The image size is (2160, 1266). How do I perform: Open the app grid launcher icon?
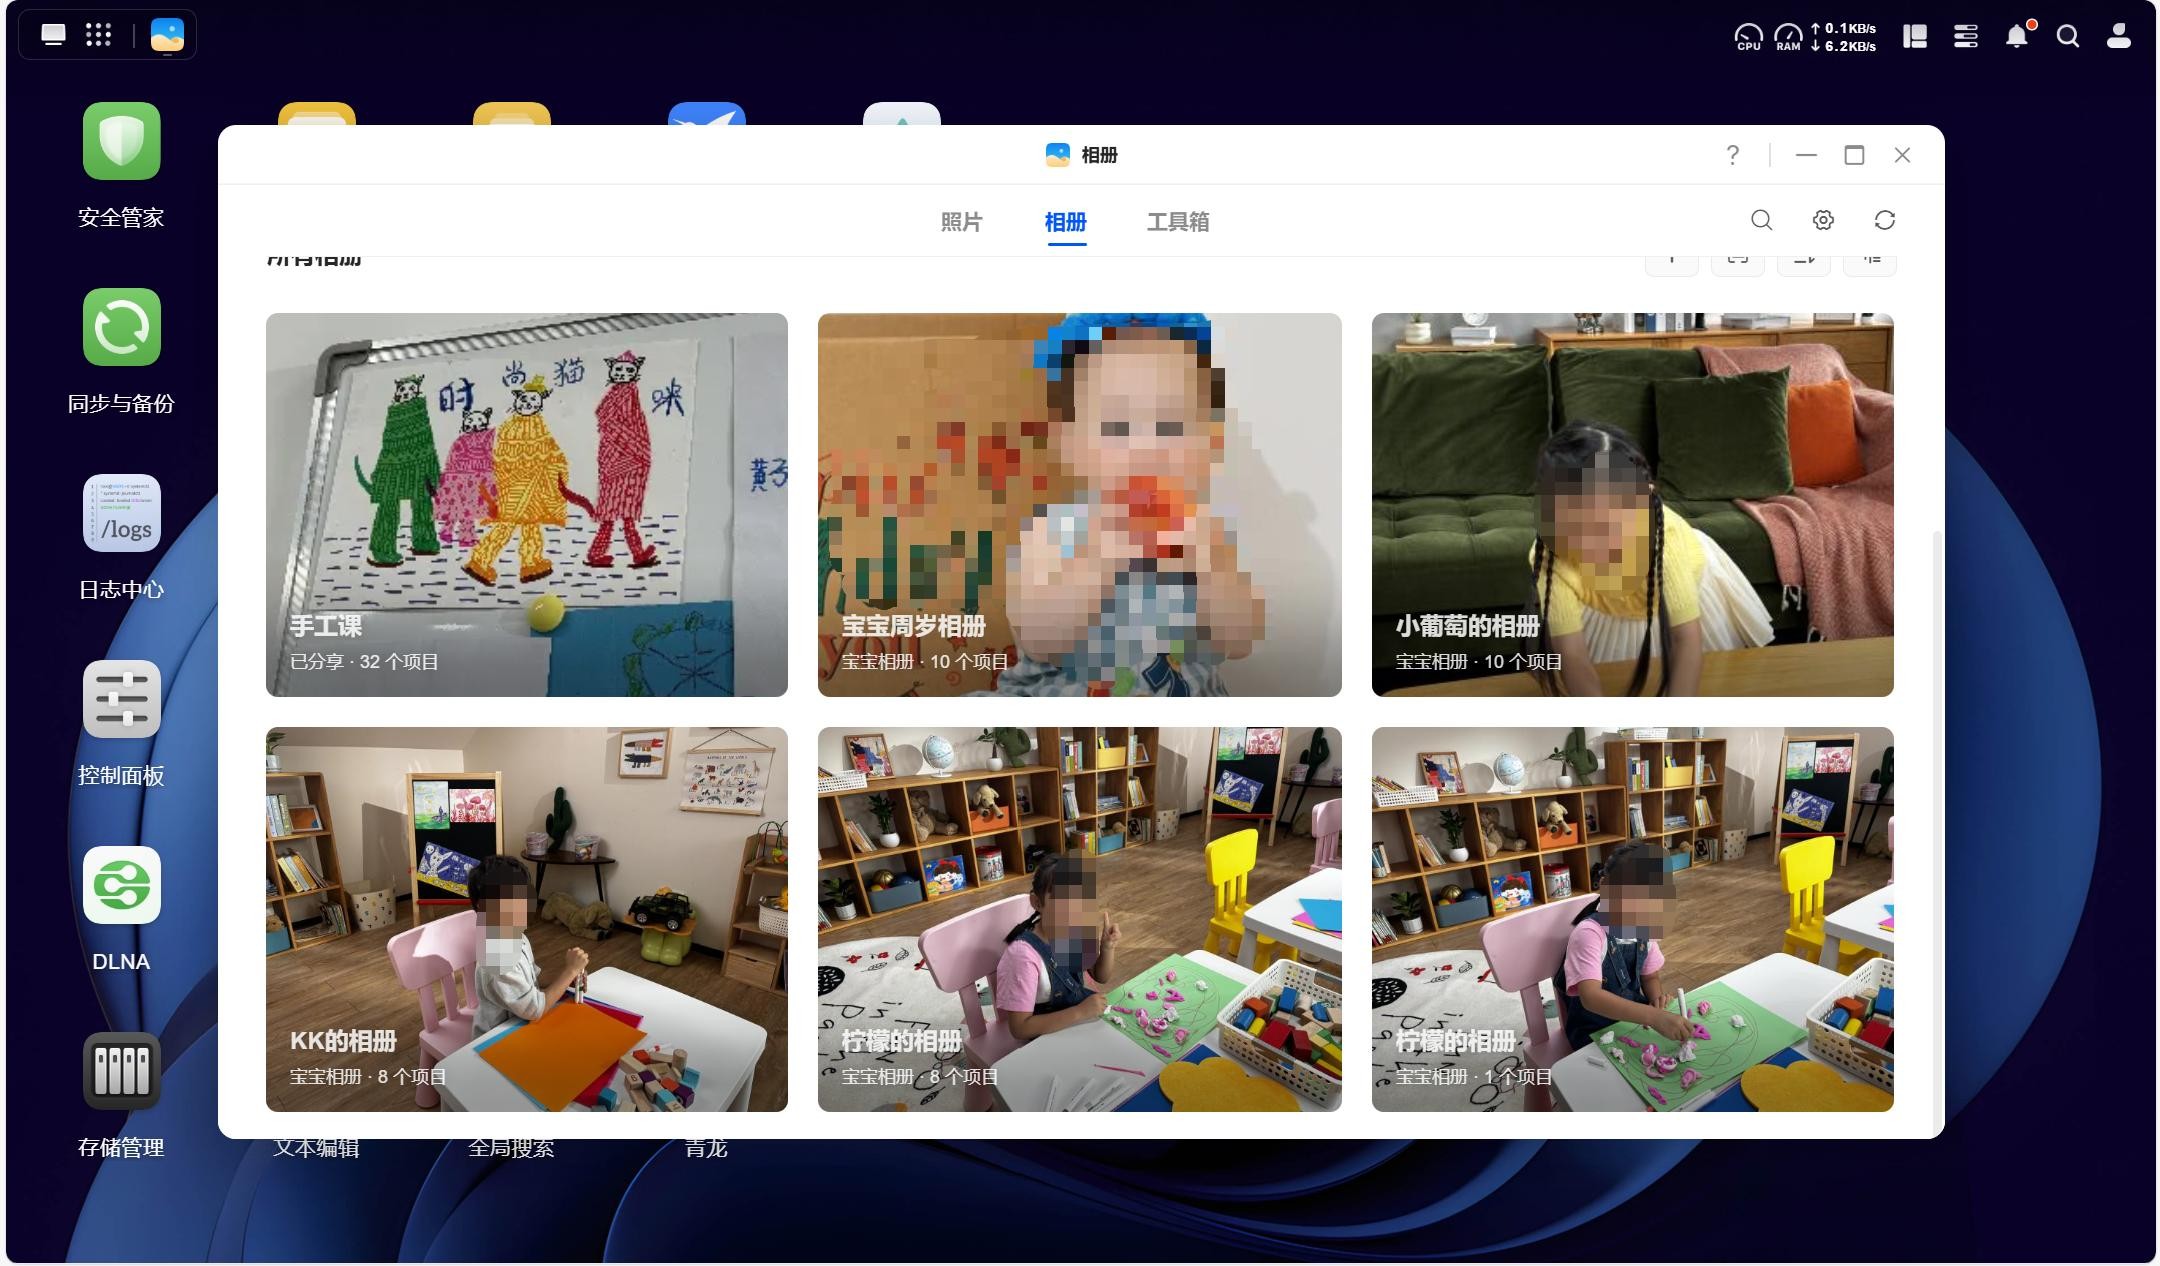pos(98,35)
